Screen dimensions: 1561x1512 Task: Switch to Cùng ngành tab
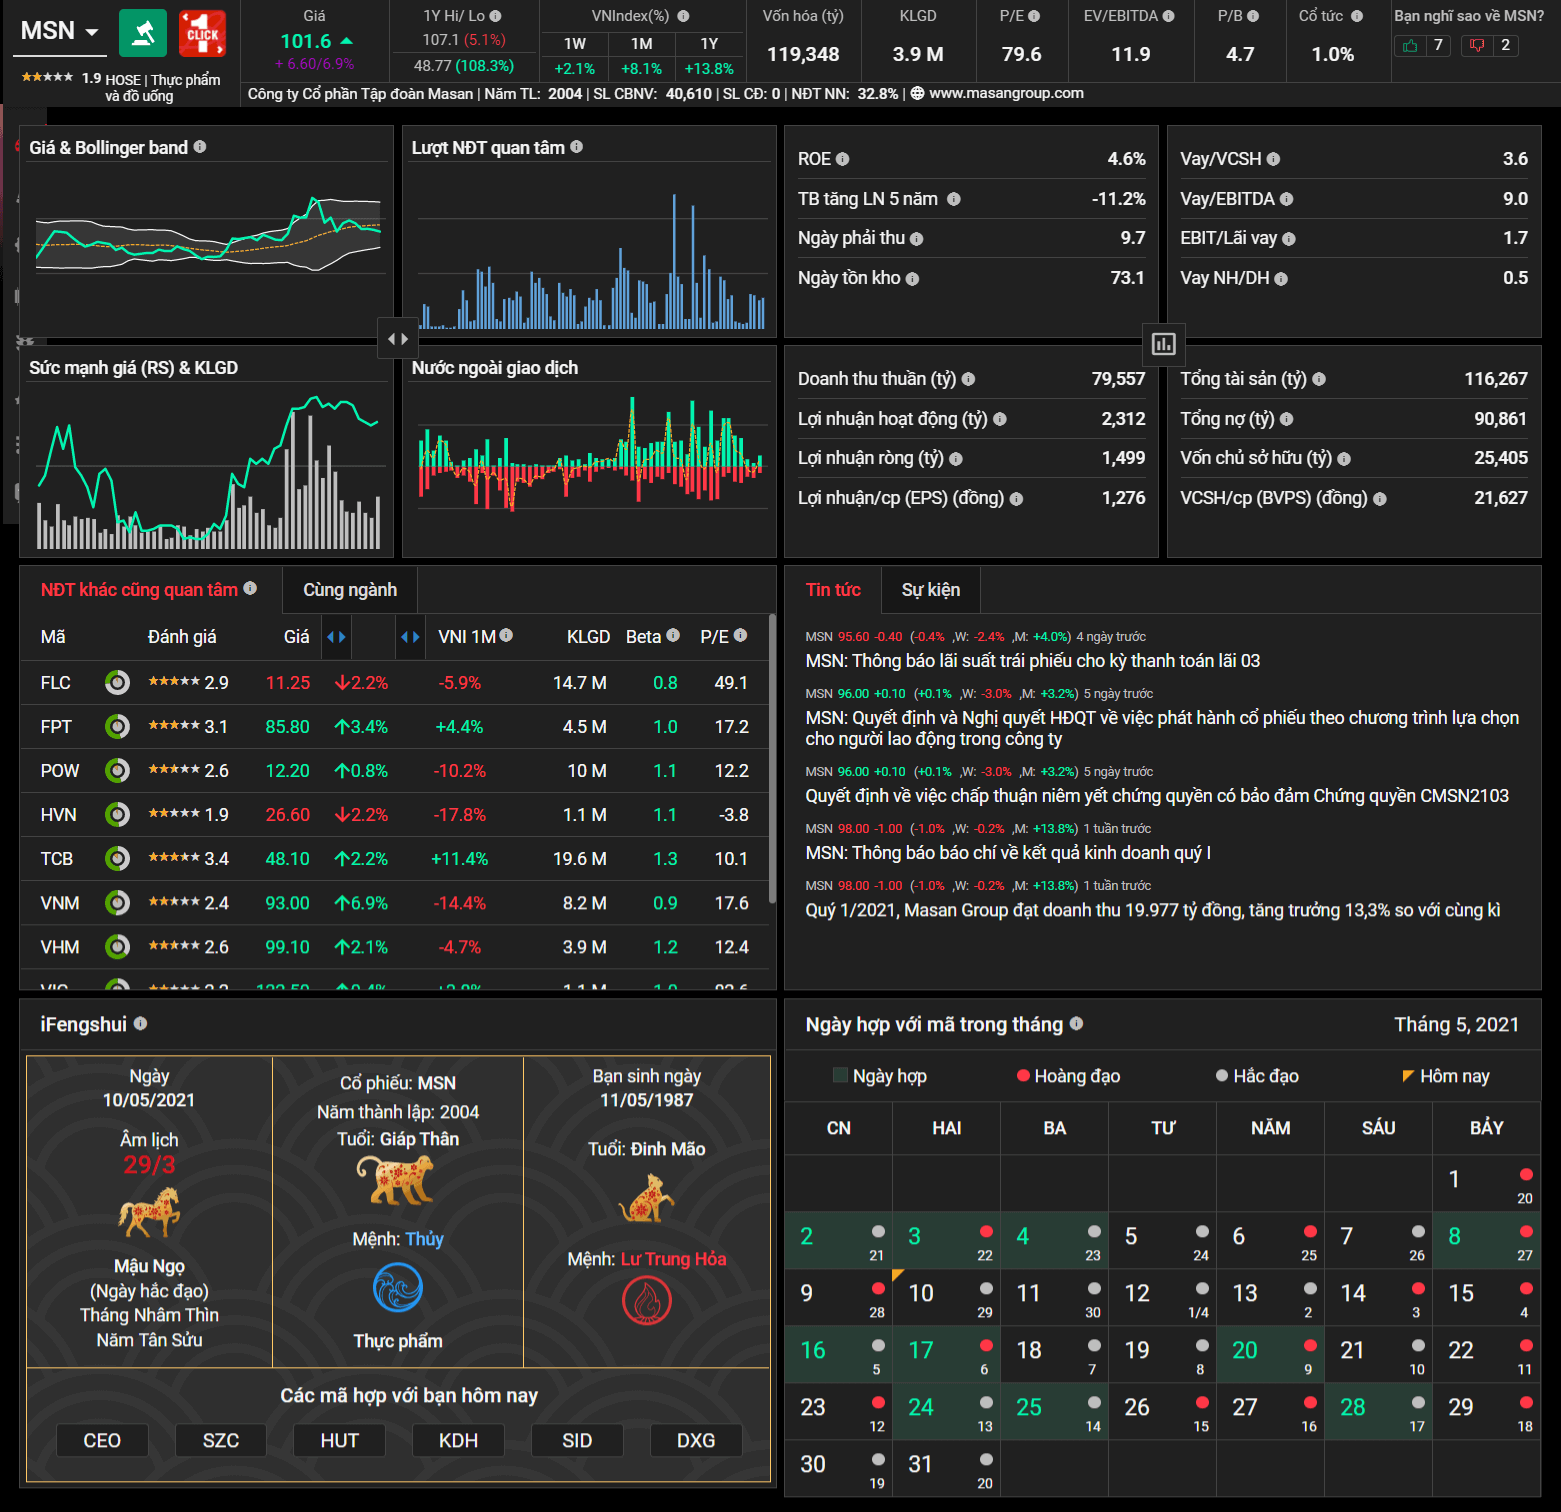pos(350,590)
